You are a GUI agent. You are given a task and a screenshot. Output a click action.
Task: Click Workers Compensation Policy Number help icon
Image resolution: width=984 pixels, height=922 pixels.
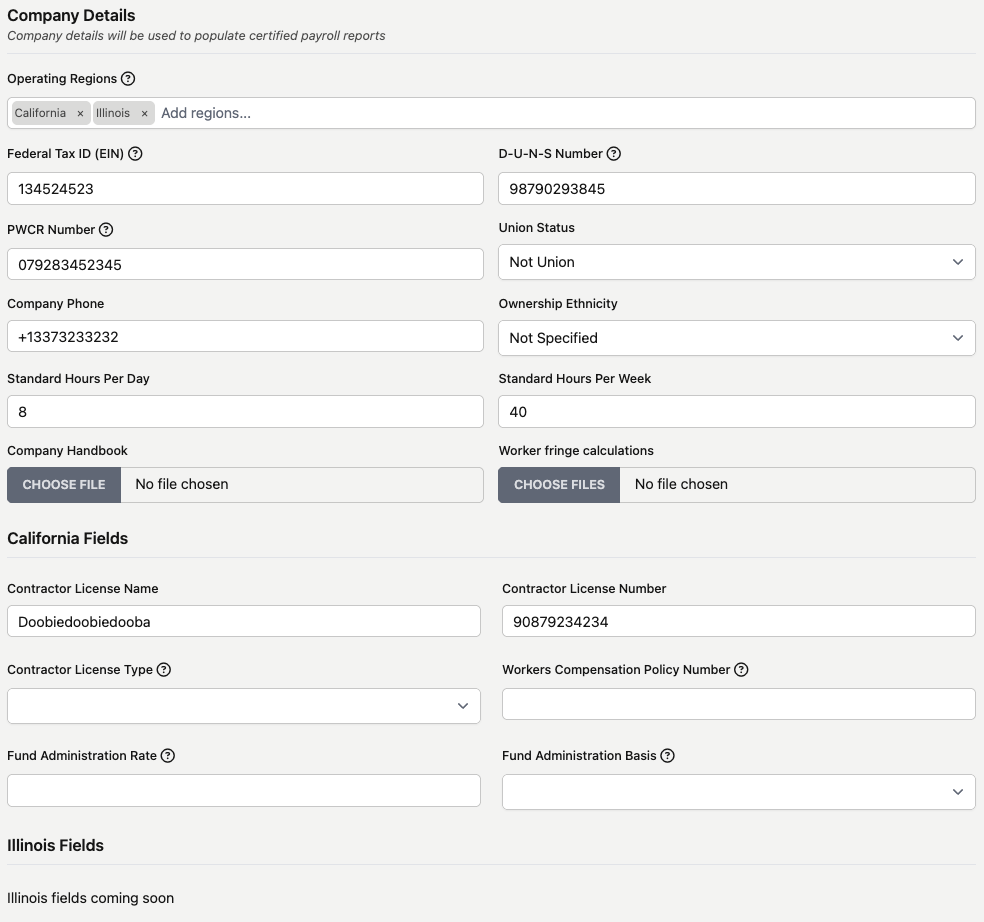741,670
